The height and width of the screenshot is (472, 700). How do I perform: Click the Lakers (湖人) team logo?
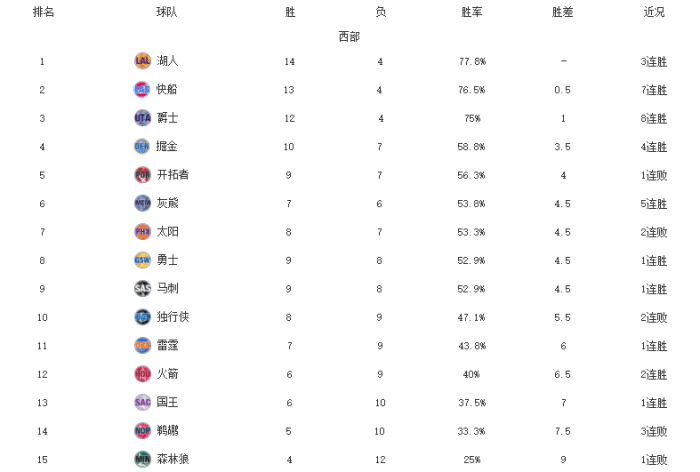pyautogui.click(x=142, y=61)
